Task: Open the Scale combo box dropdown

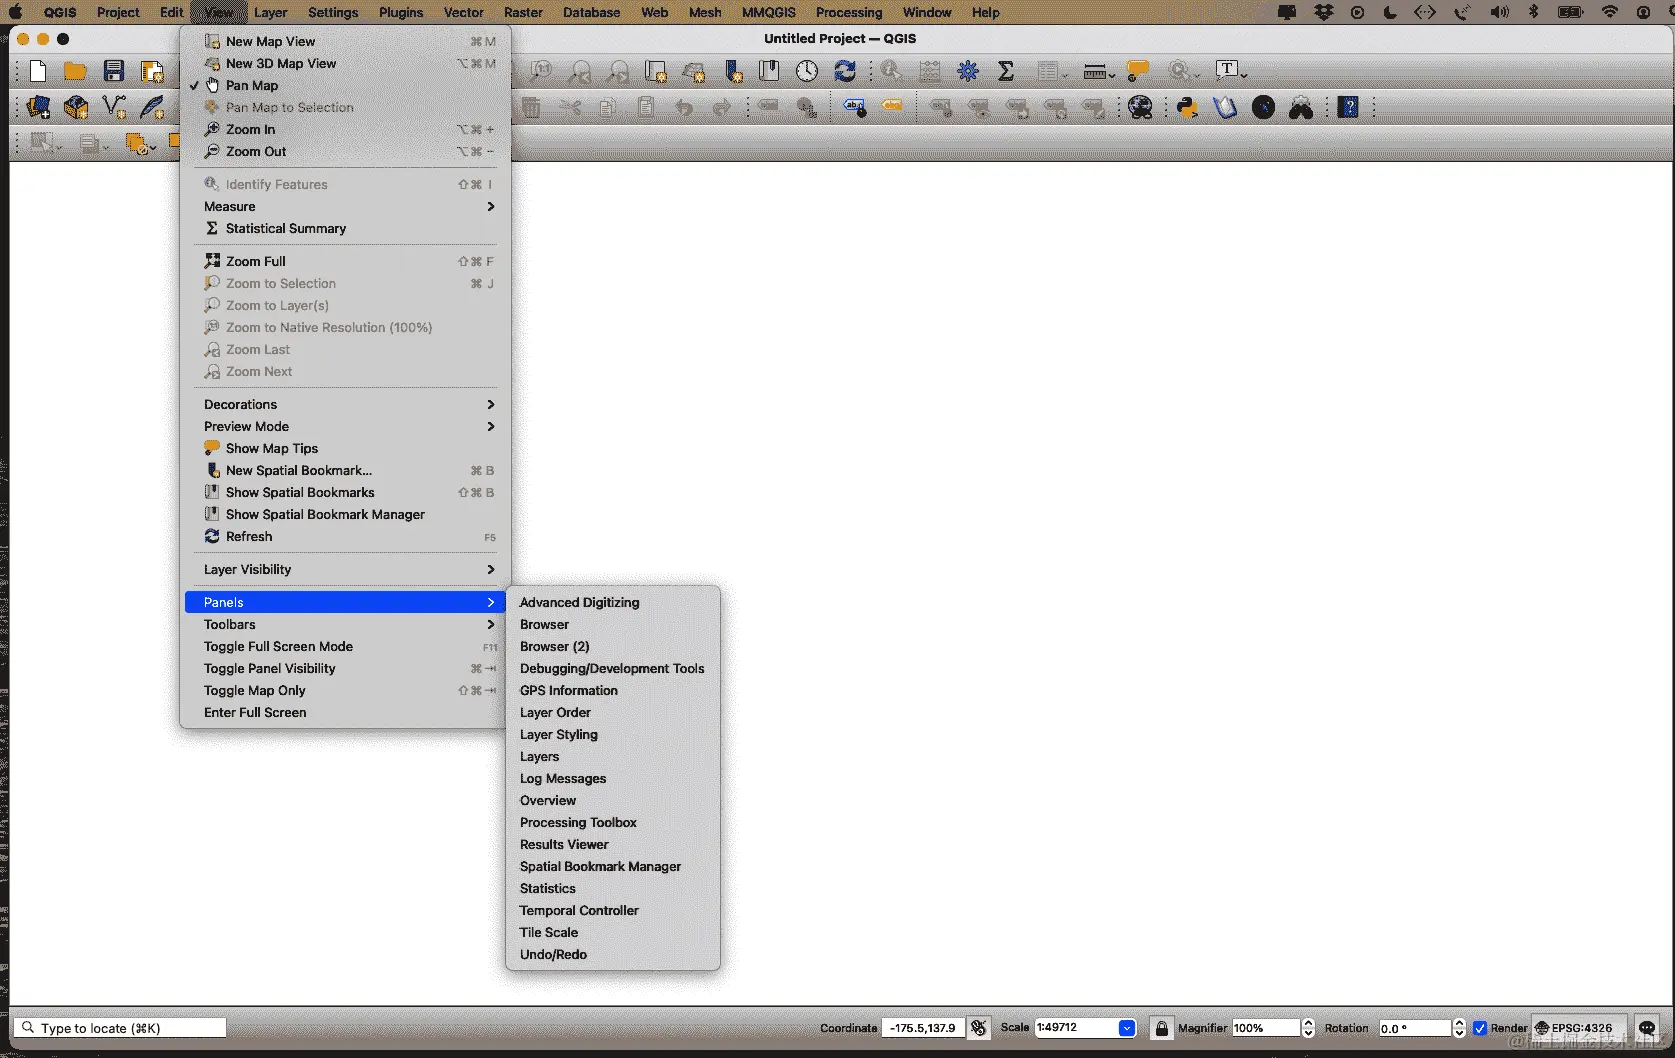Action: [x=1127, y=1028]
